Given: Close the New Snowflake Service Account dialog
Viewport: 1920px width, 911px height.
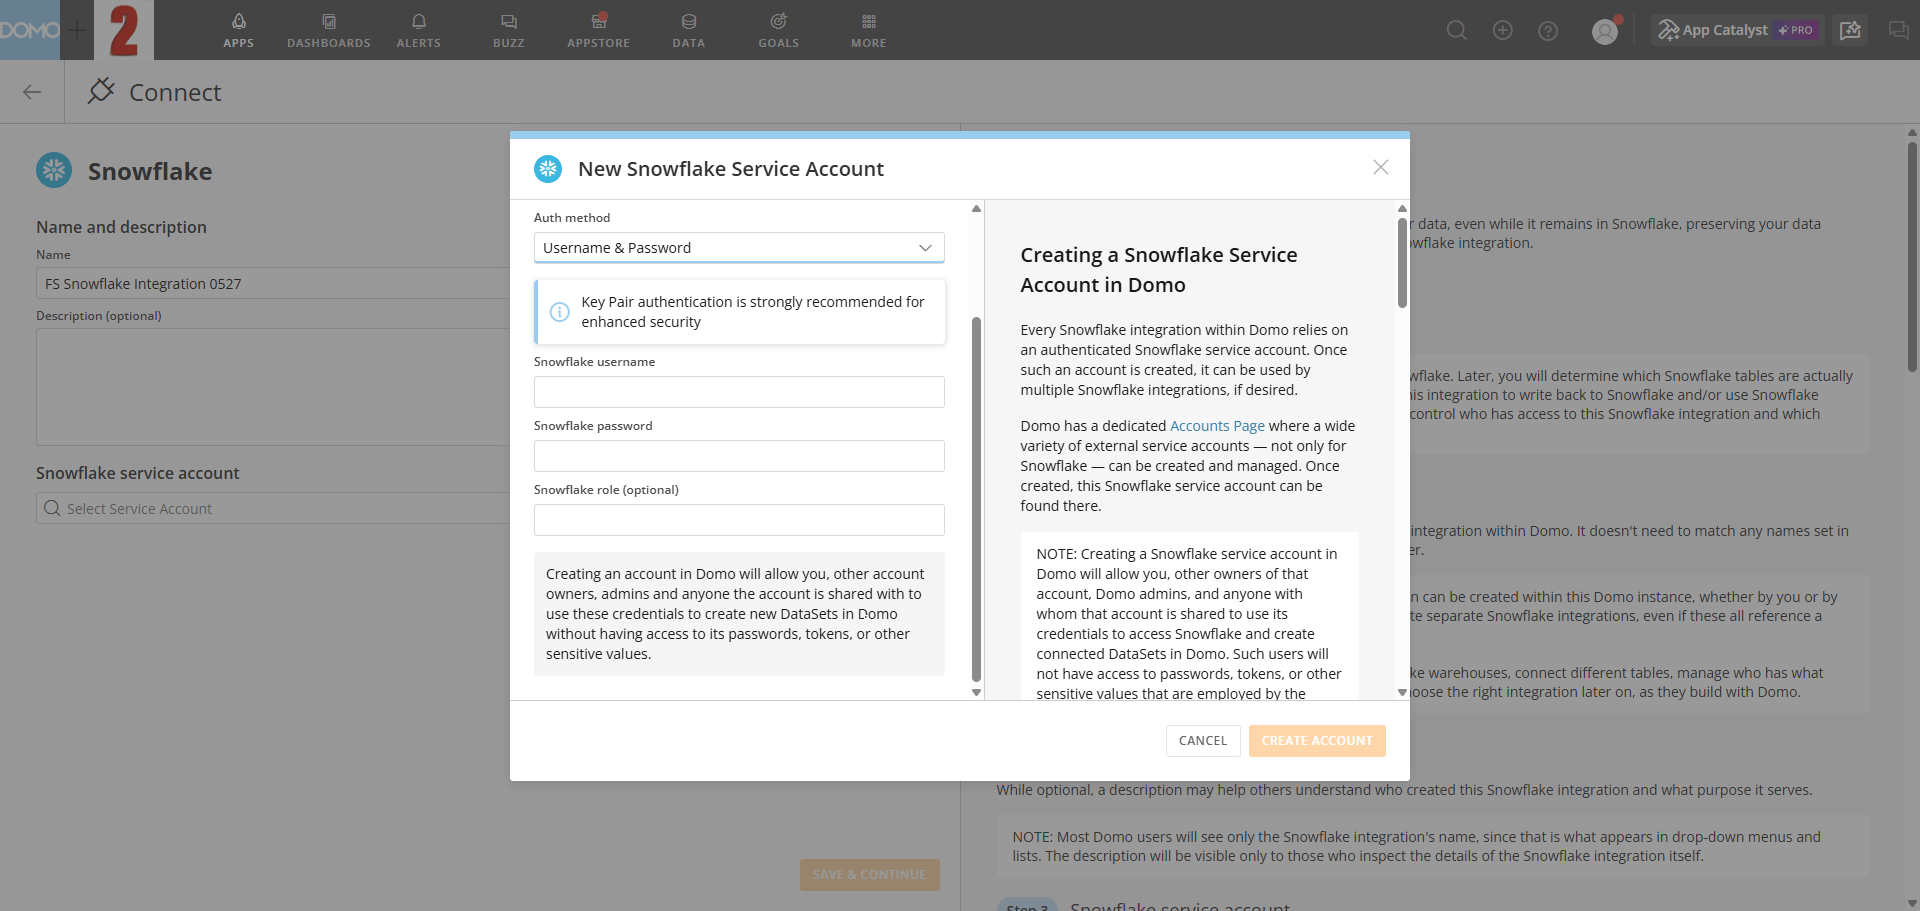Looking at the screenshot, I should (1380, 167).
